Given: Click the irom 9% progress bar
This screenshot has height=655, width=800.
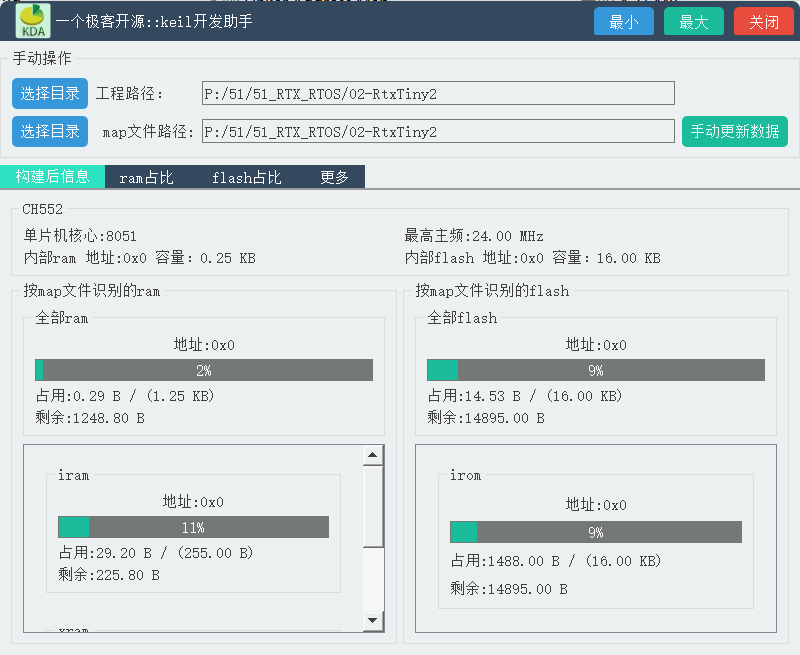Looking at the screenshot, I should [596, 533].
